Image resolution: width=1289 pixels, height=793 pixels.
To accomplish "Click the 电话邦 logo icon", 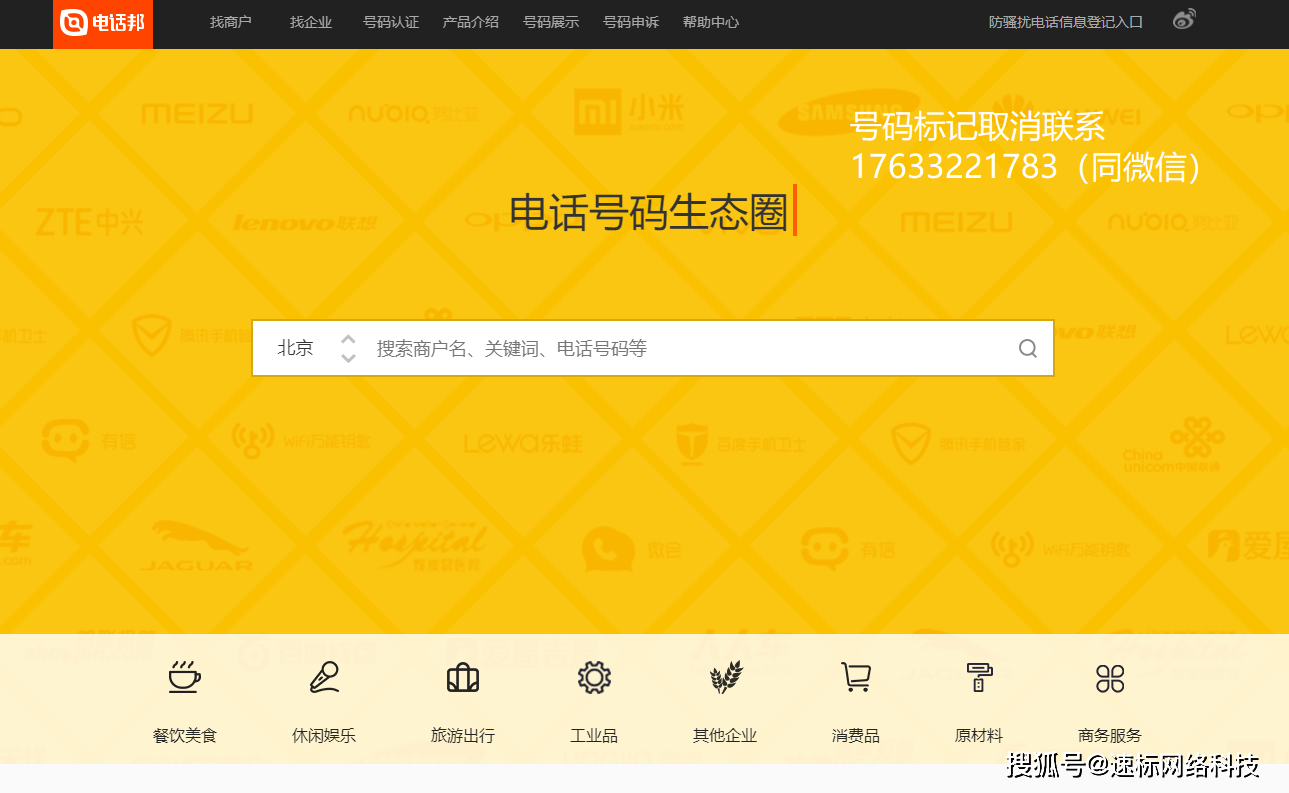I will click(74, 22).
